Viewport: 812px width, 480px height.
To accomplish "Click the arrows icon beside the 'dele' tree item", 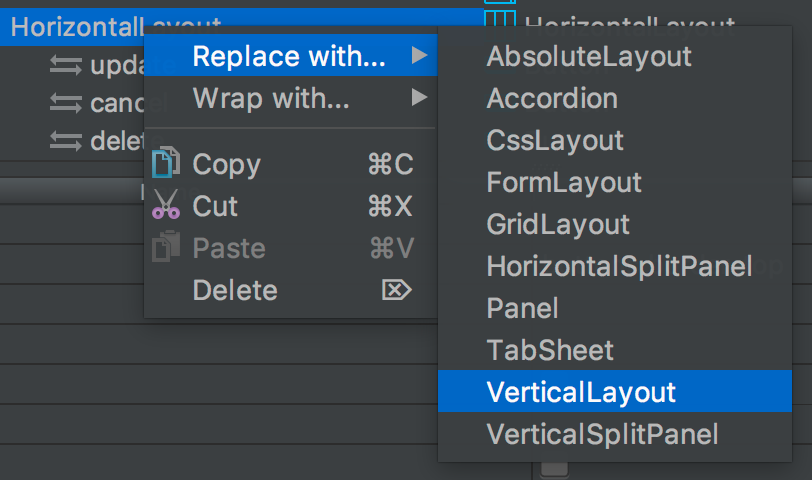I will coord(66,141).
